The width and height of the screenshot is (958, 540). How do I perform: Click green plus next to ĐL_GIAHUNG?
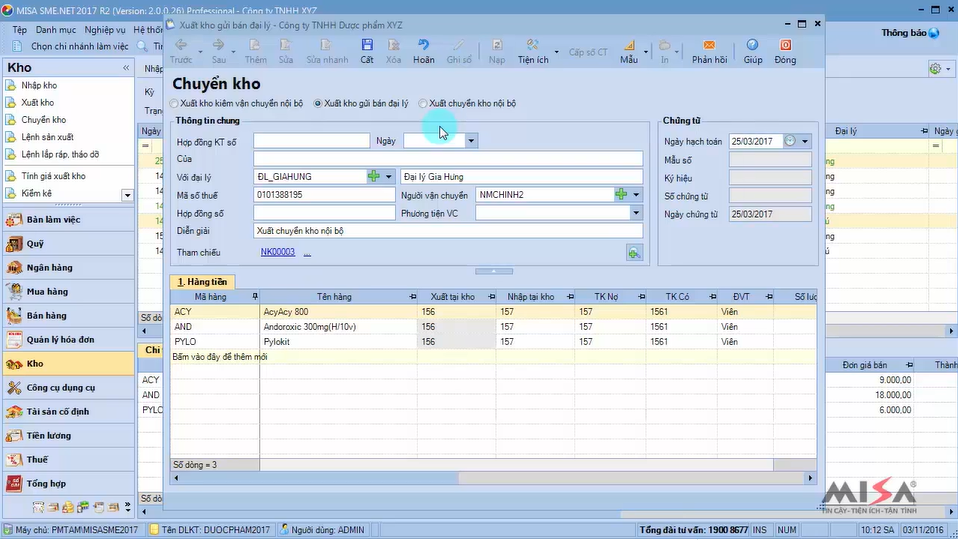tap(373, 177)
